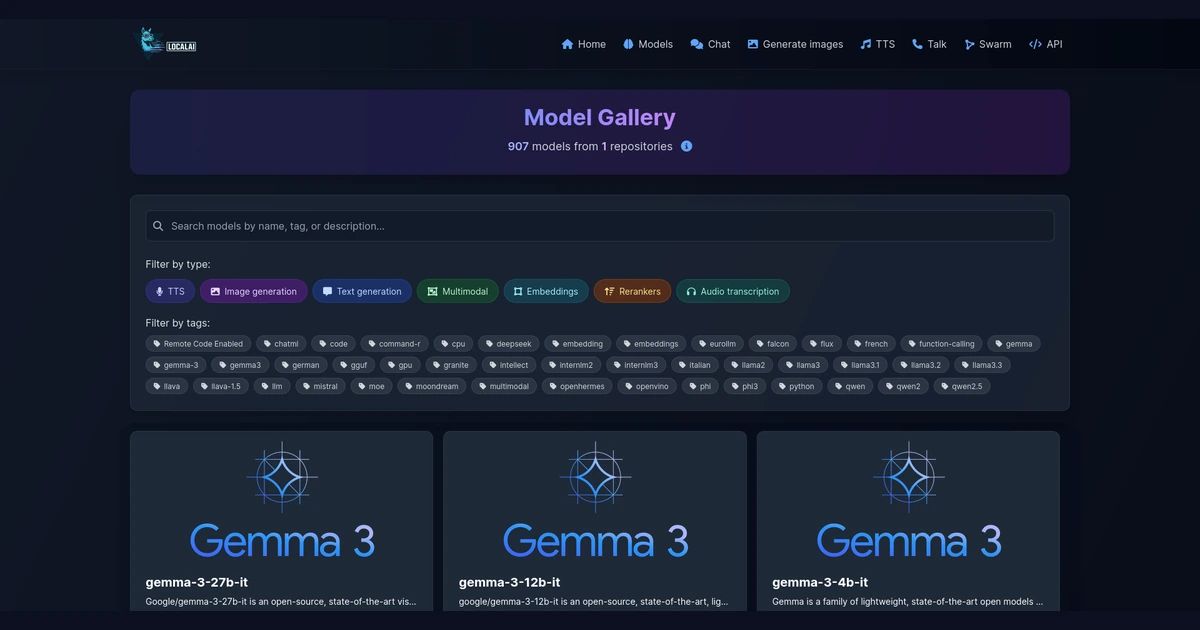Select the 'llama3.3' tag
The height and width of the screenshot is (630, 1200).
click(981, 365)
